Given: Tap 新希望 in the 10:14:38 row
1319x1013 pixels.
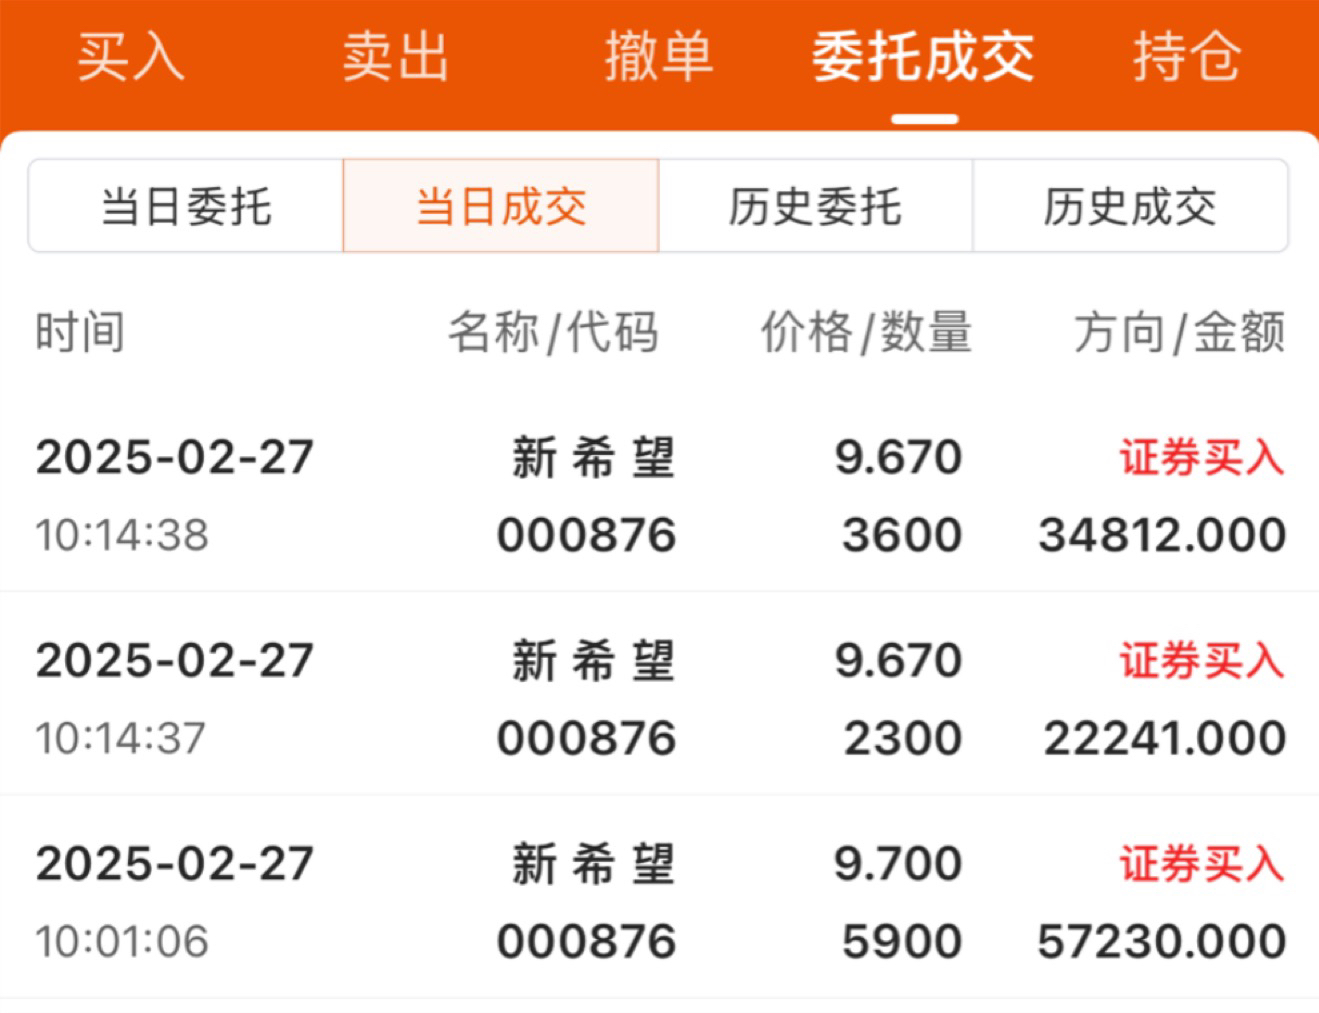Looking at the screenshot, I should pos(594,457).
